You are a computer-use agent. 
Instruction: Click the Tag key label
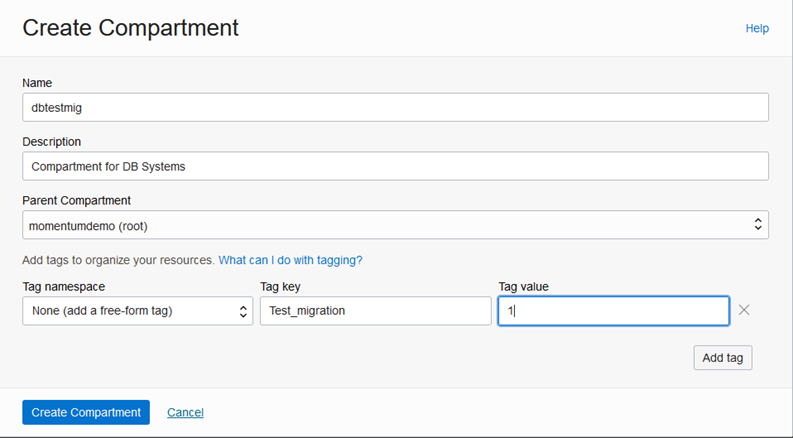pyautogui.click(x=281, y=287)
